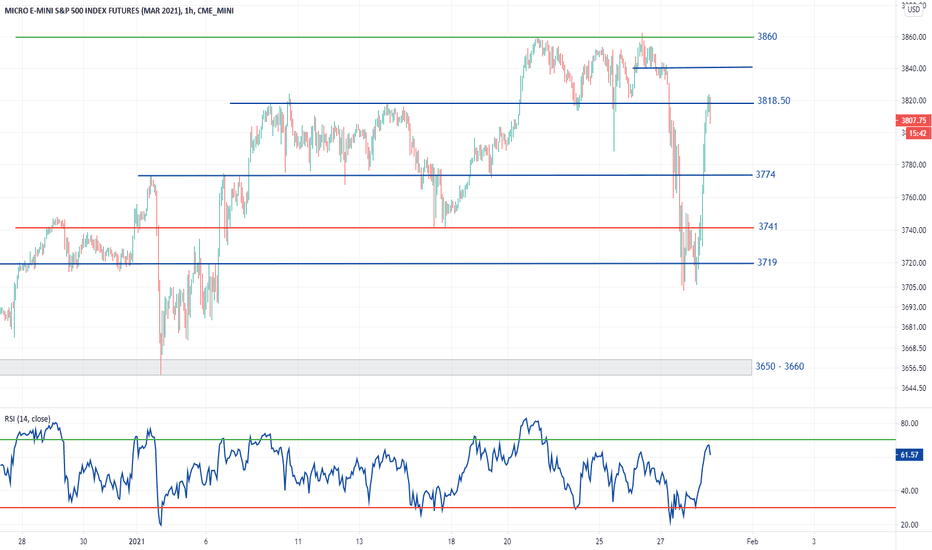Click date 18 on the time axis
932x550 pixels.
point(451,542)
